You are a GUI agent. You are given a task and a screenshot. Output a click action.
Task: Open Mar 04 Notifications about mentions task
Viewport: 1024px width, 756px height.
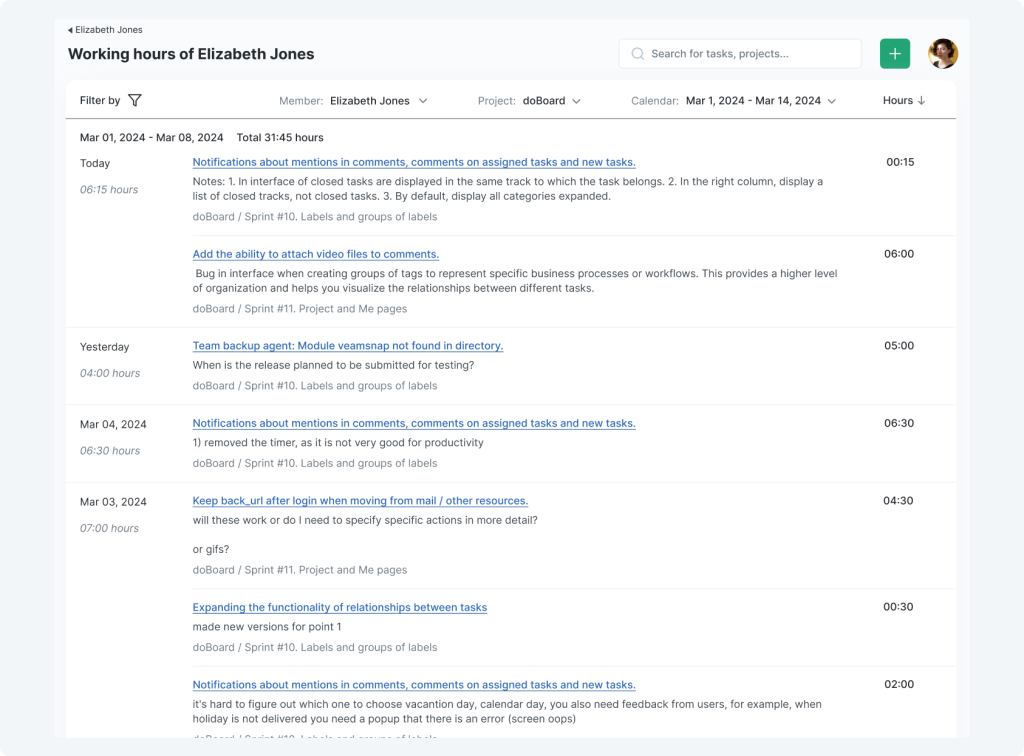pos(413,423)
